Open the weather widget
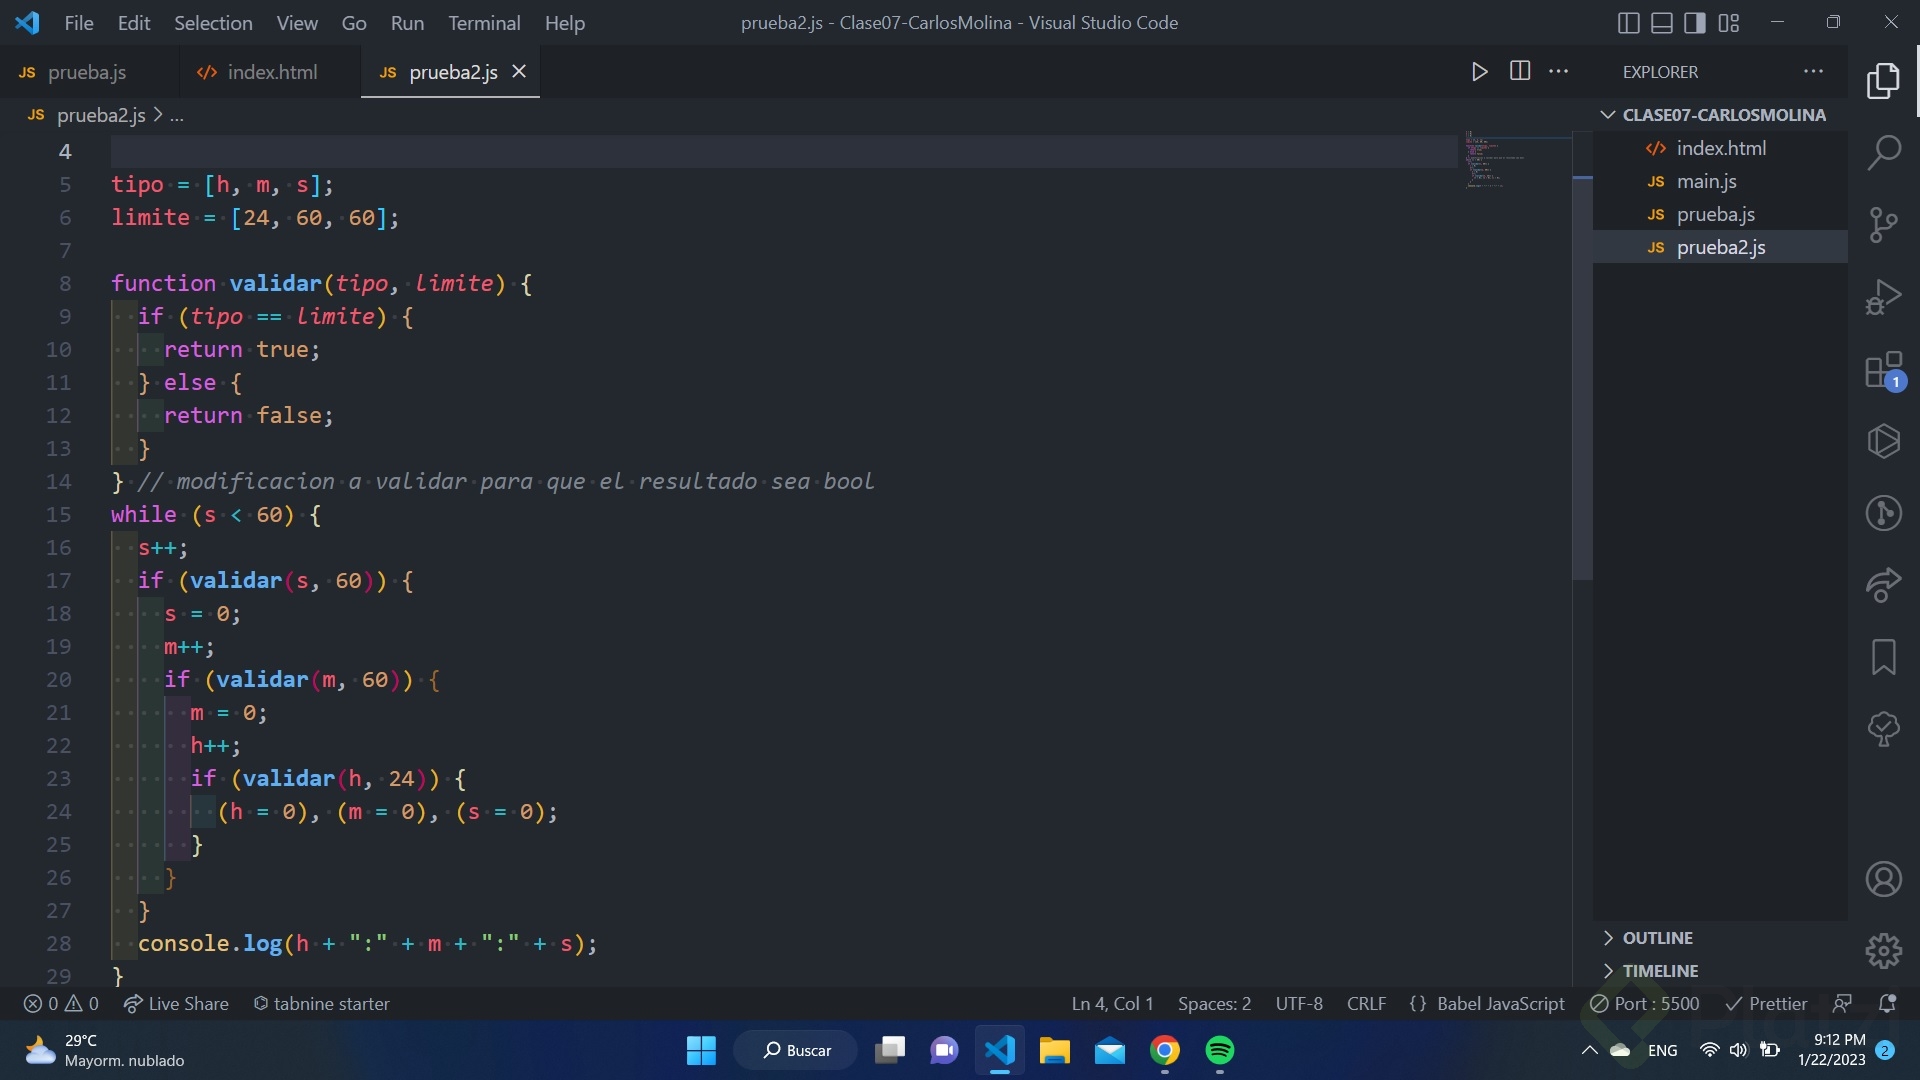The height and width of the screenshot is (1080, 1920). pos(105,1051)
